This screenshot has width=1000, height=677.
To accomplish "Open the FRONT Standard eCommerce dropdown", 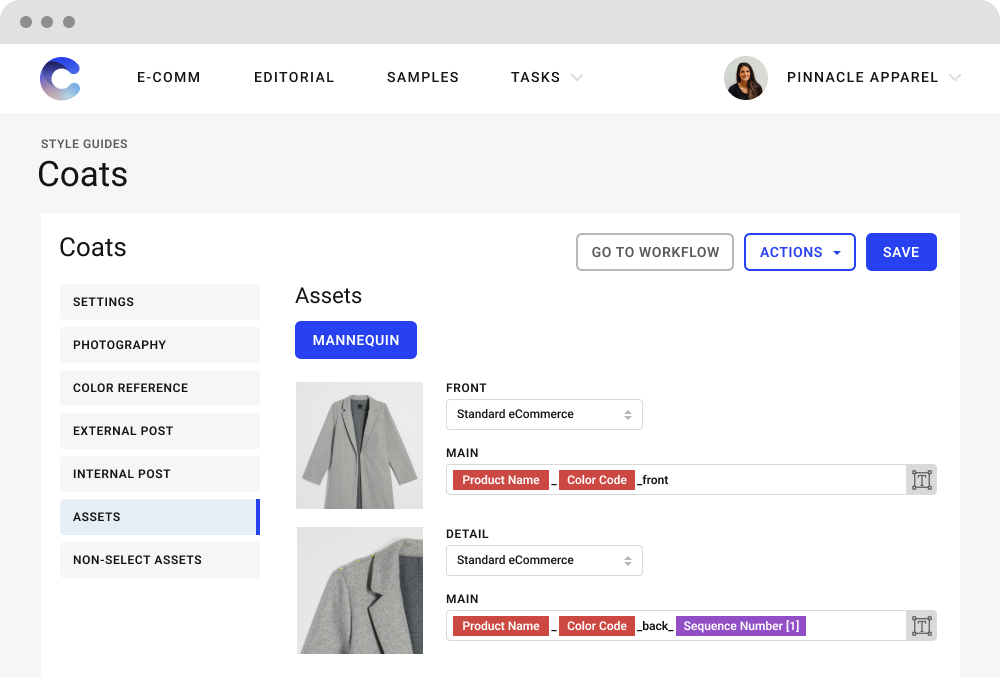I will coord(544,414).
